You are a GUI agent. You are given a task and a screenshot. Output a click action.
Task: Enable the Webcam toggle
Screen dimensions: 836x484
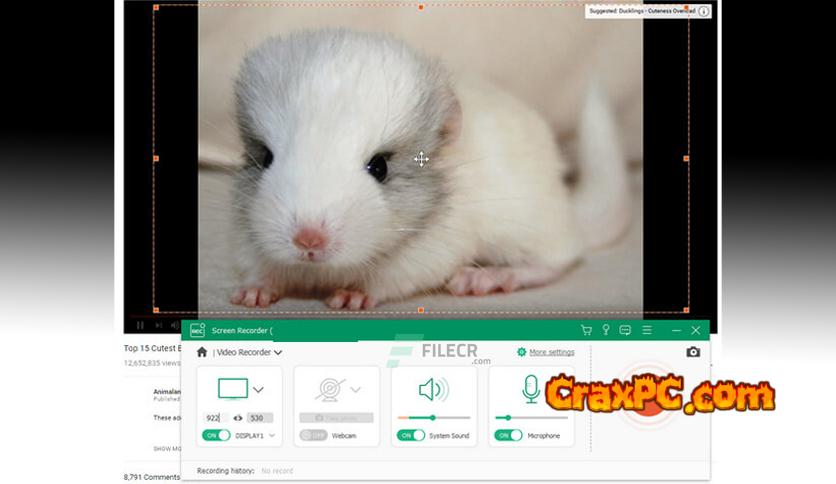point(313,435)
